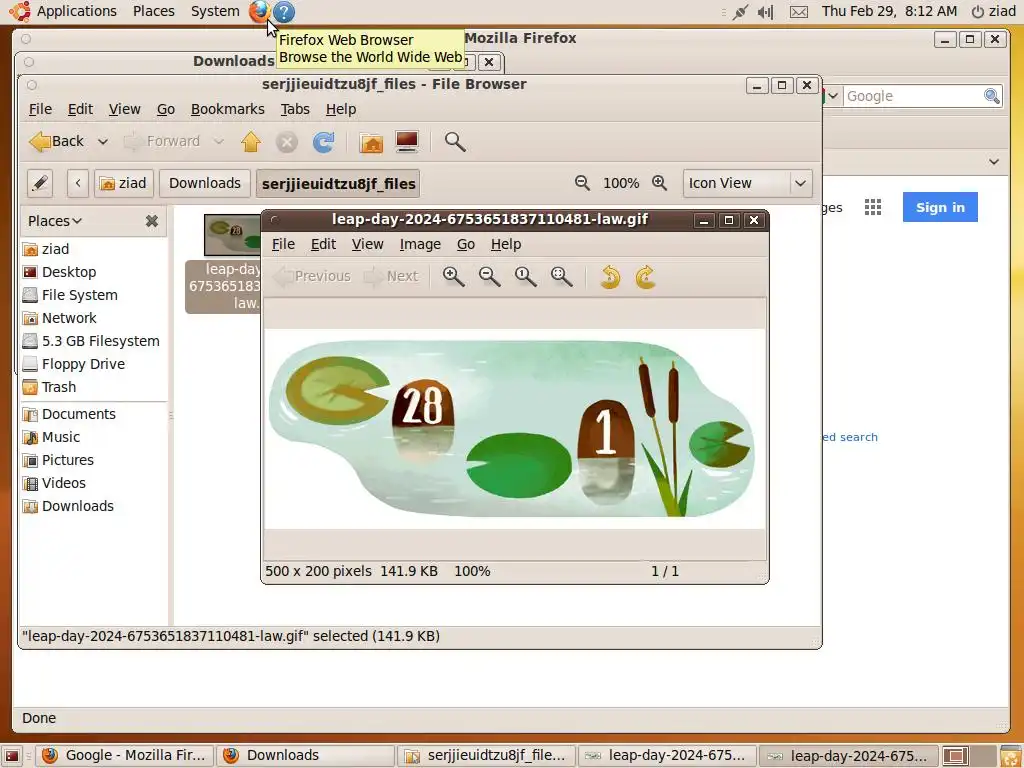The width and height of the screenshot is (1024, 768).
Task: Select serjjieuidtzu8jf_files in the path bar
Action: point(338,184)
